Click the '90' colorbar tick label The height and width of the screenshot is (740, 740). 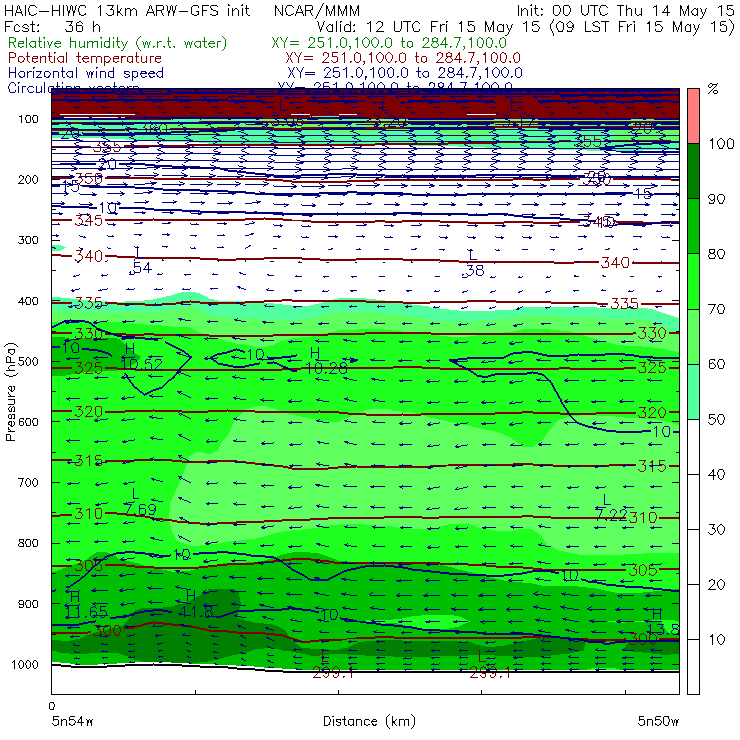click(x=716, y=199)
